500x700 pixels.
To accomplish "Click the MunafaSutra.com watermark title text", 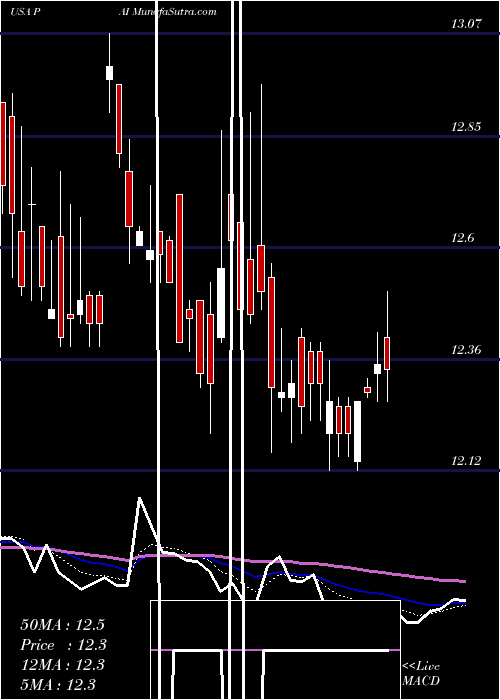I will pyautogui.click(x=174, y=12).
